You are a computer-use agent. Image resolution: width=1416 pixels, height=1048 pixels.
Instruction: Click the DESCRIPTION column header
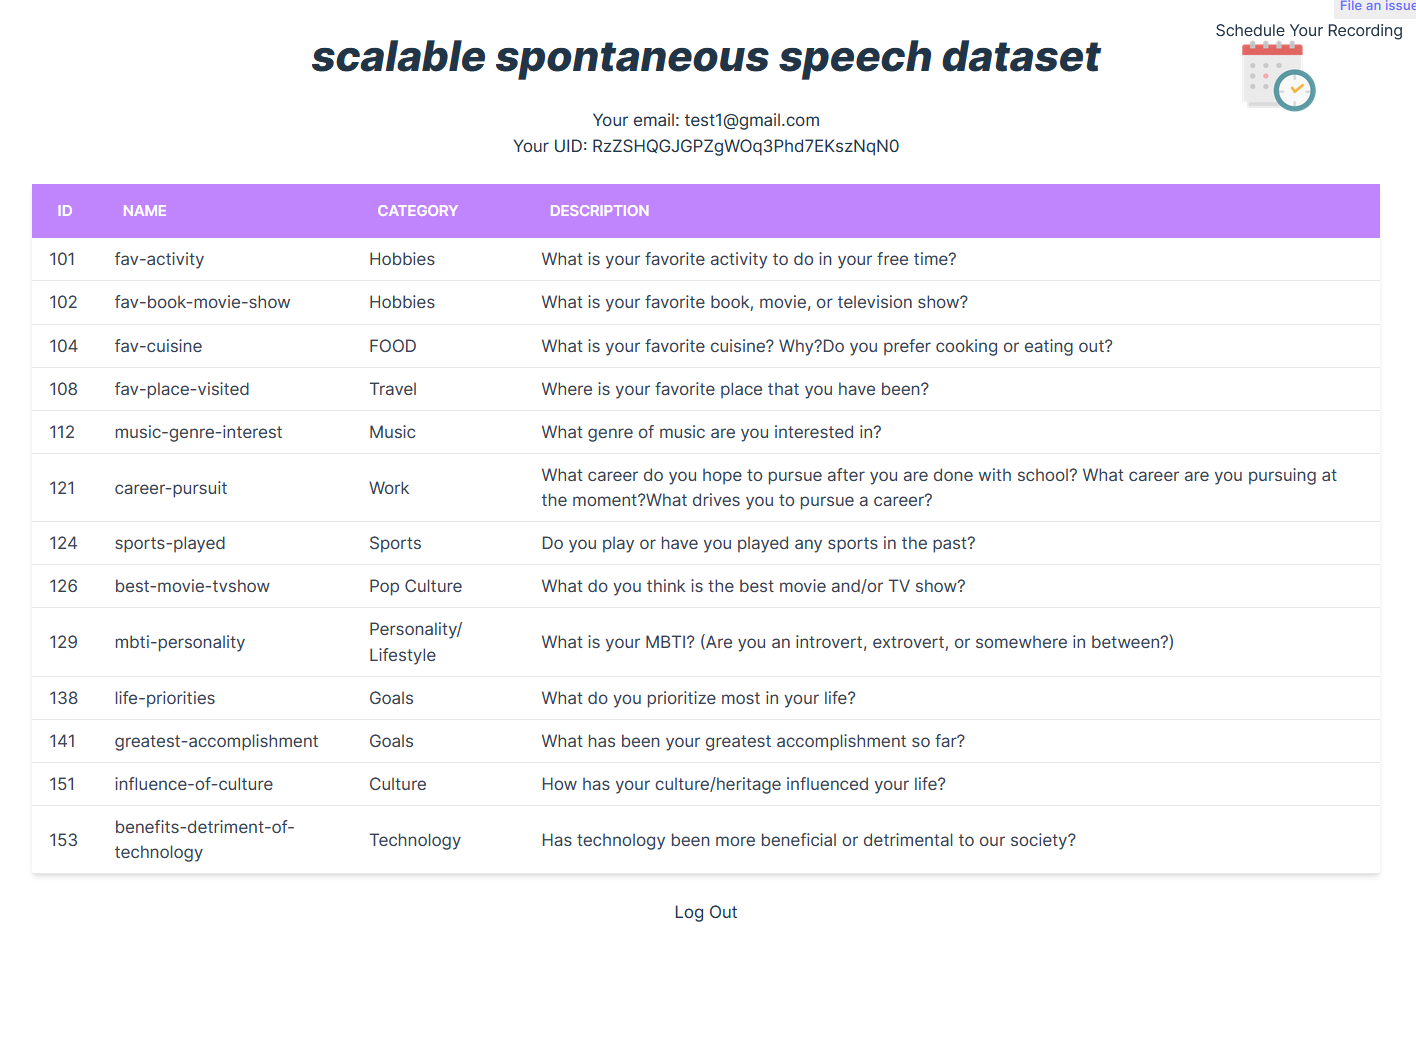coord(599,211)
